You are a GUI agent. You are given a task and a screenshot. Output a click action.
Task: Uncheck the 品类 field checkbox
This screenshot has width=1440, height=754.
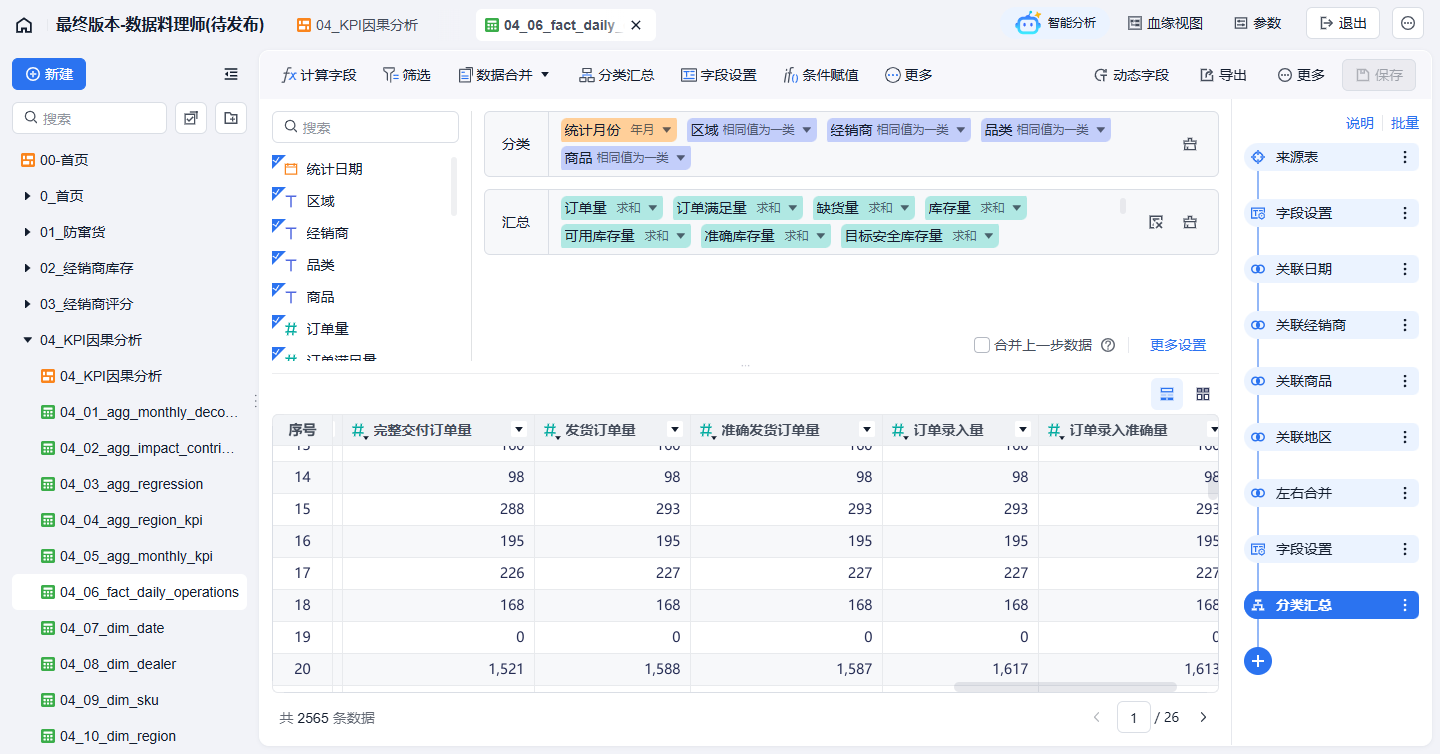[x=279, y=259]
